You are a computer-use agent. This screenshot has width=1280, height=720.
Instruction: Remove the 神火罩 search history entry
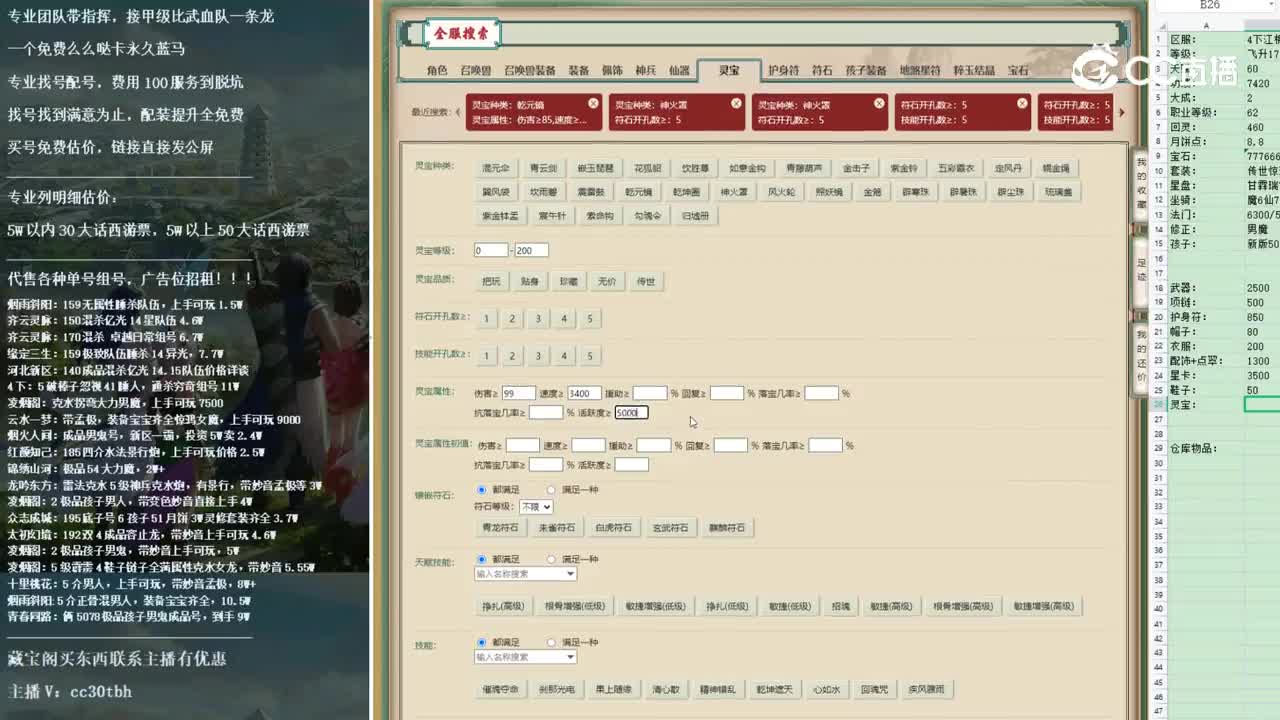coord(735,102)
